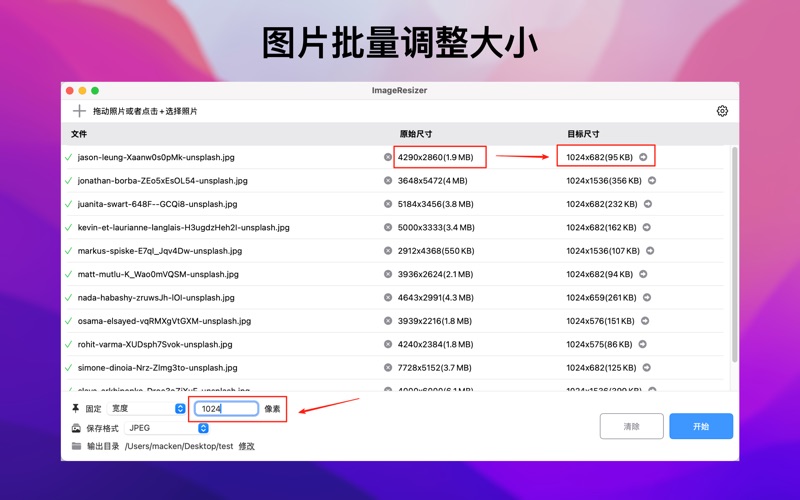Toggle checkmark for matt-mutlu image
Viewport: 800px width, 500px height.
(69, 274)
